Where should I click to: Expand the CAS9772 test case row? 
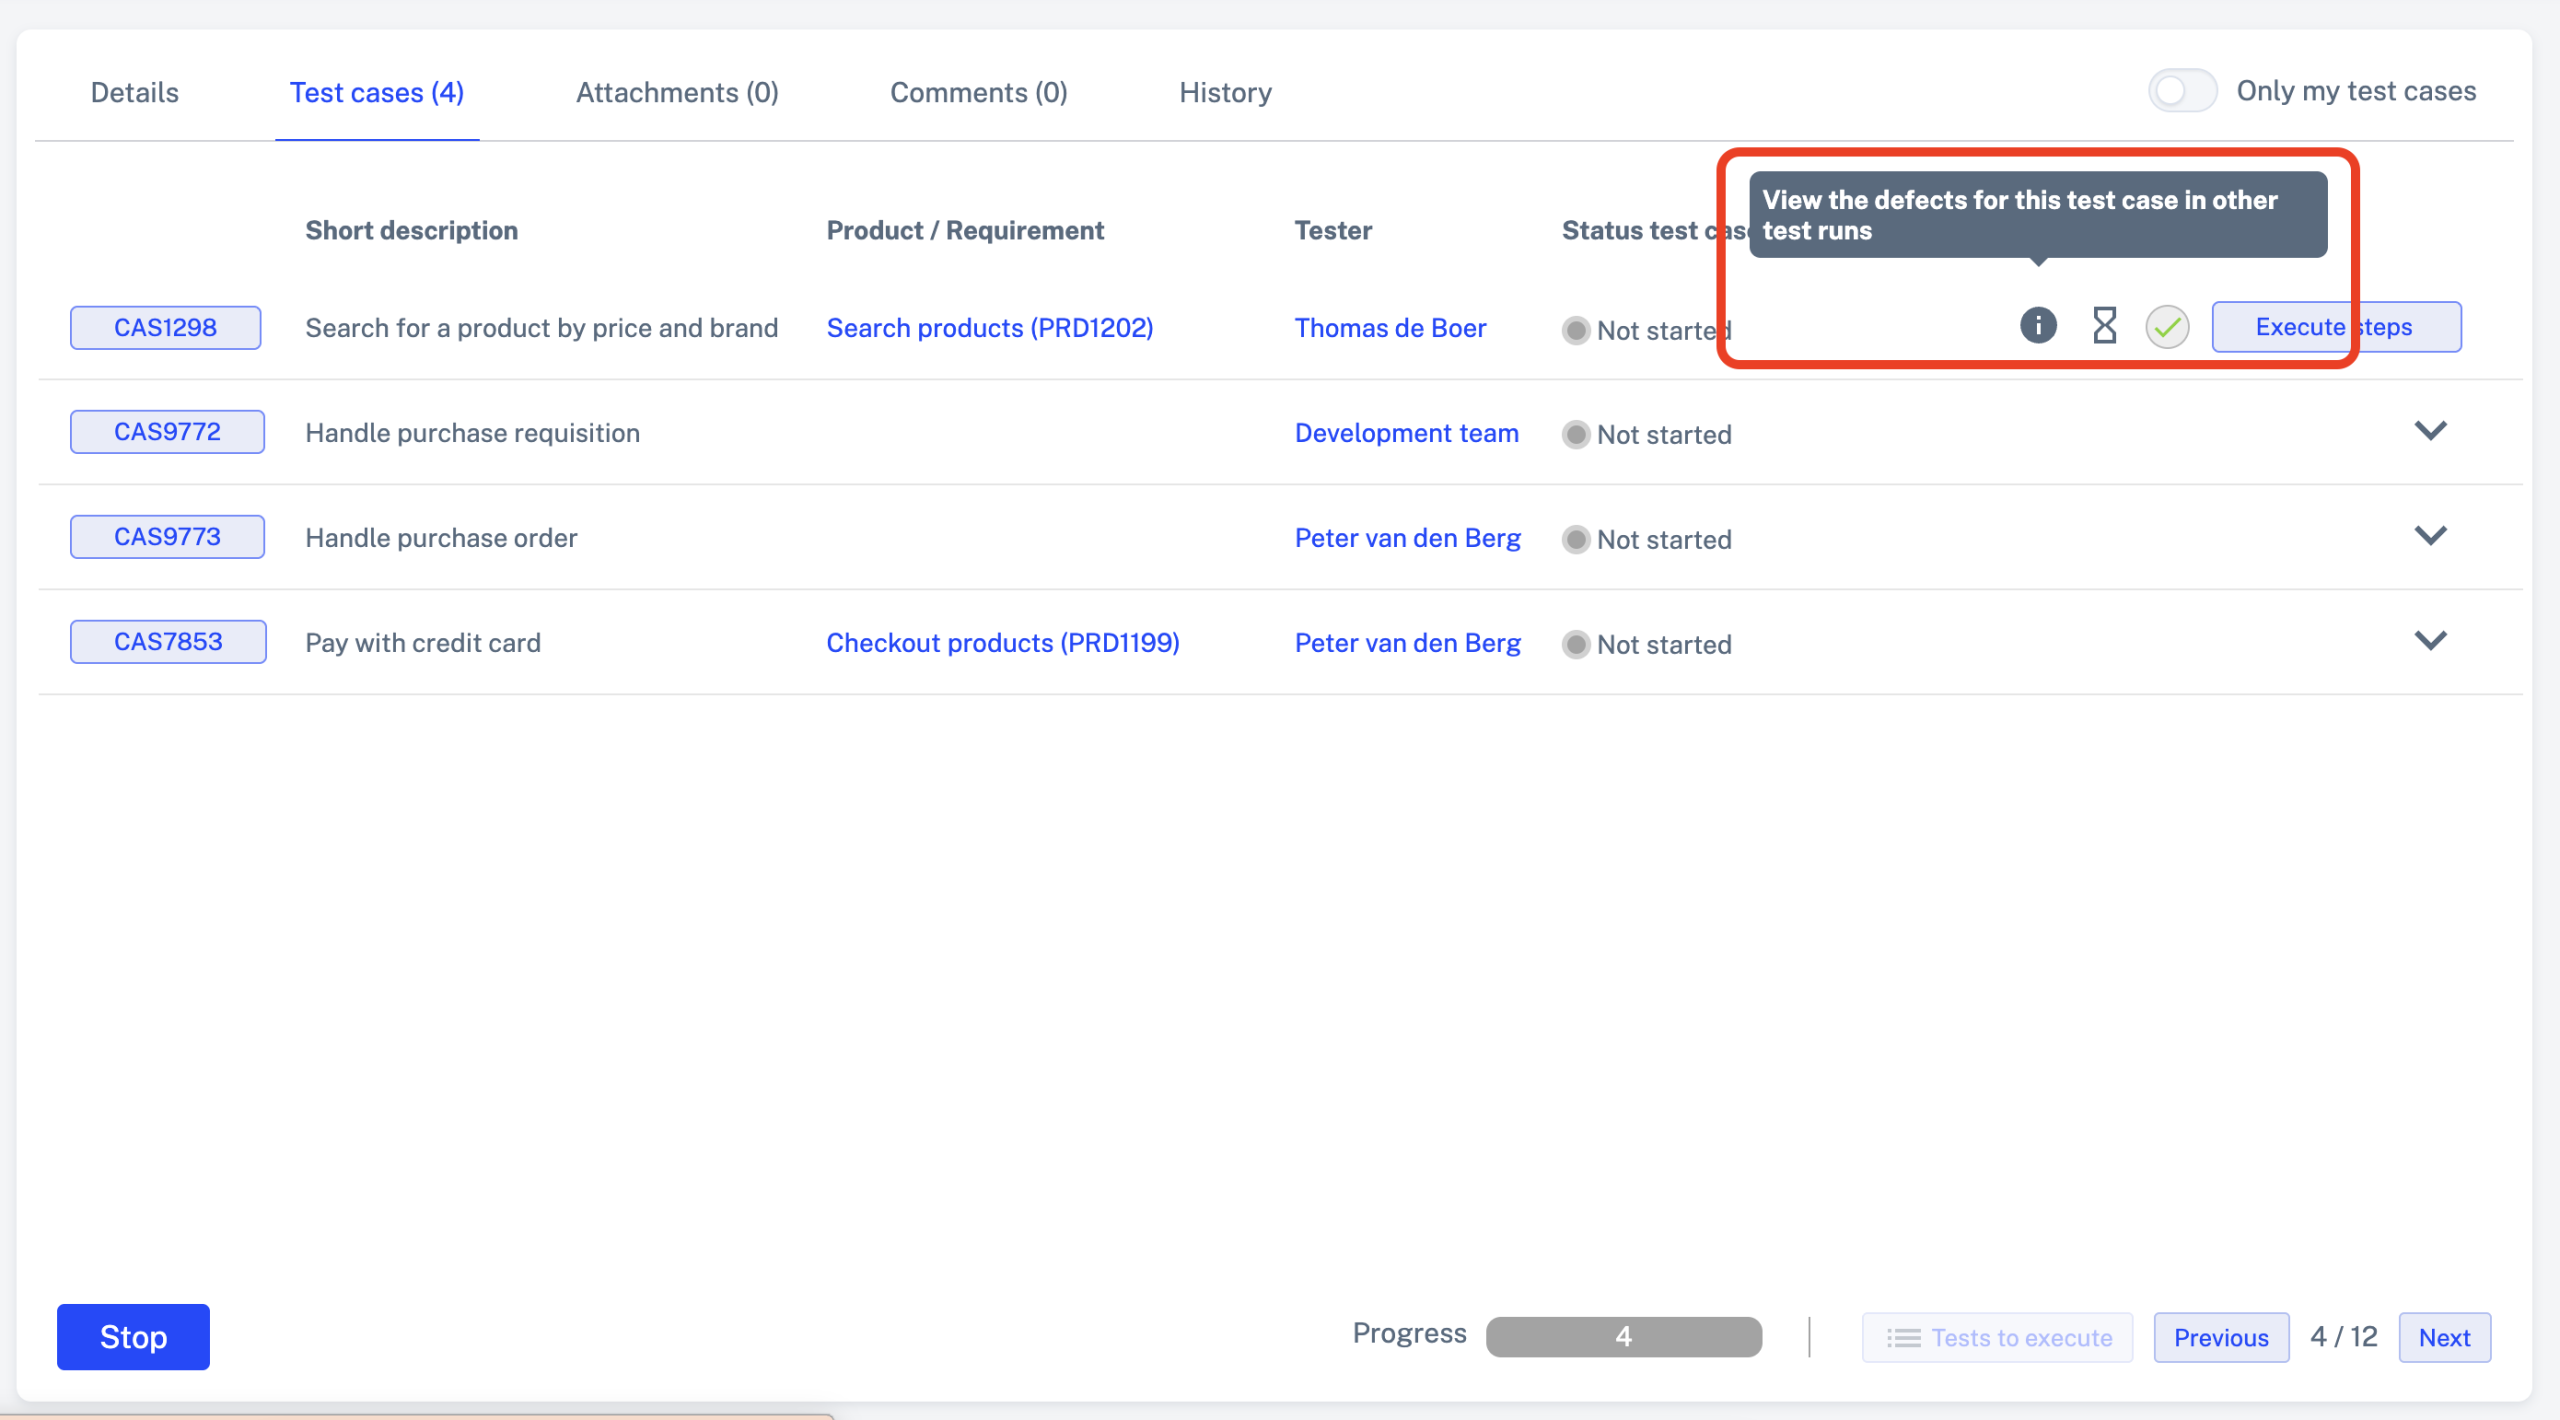click(2430, 431)
